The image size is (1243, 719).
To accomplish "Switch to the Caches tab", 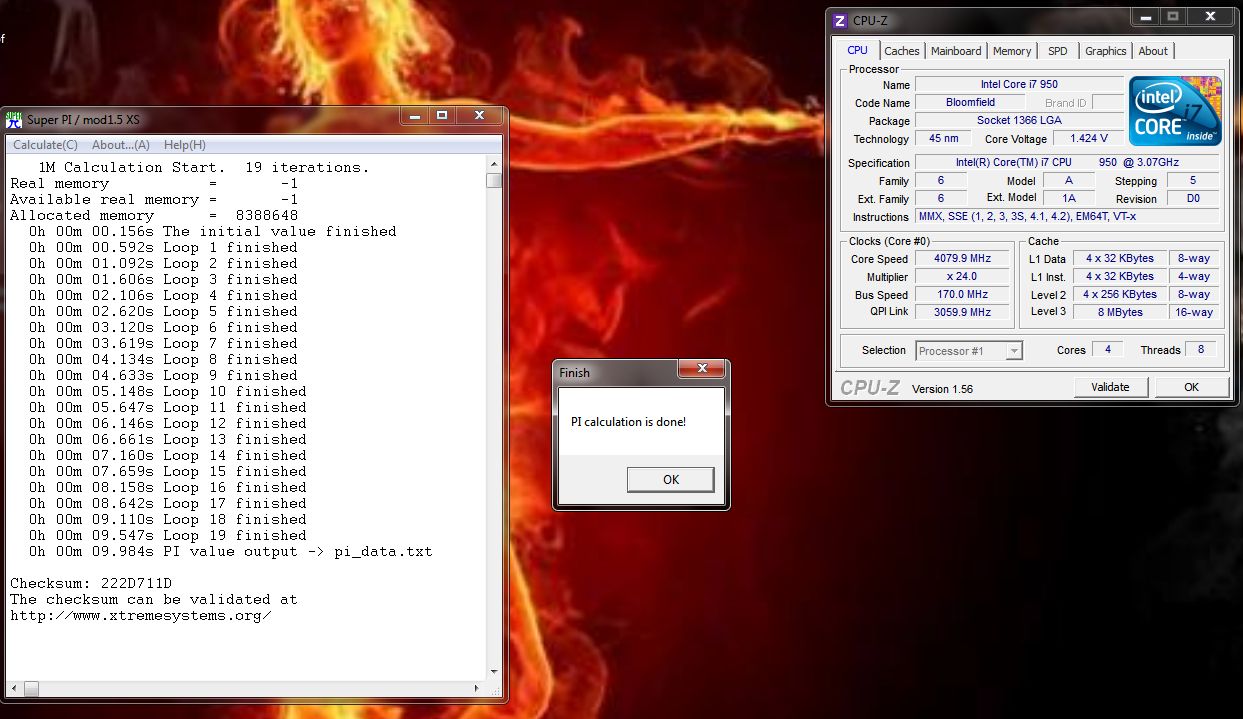I will 901,51.
